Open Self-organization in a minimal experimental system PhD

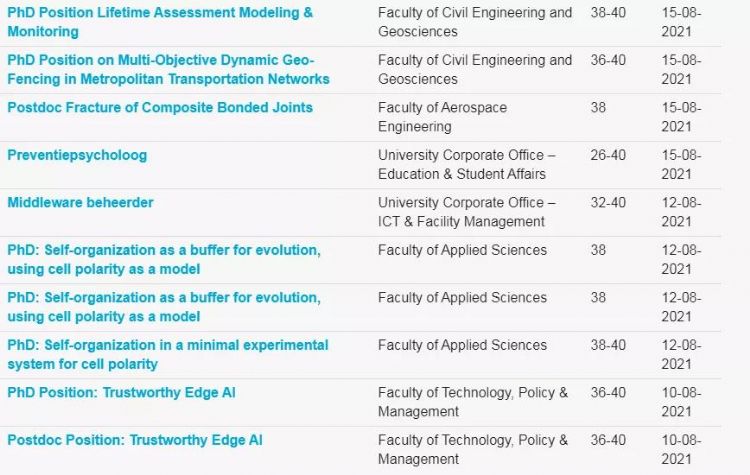coord(167,354)
